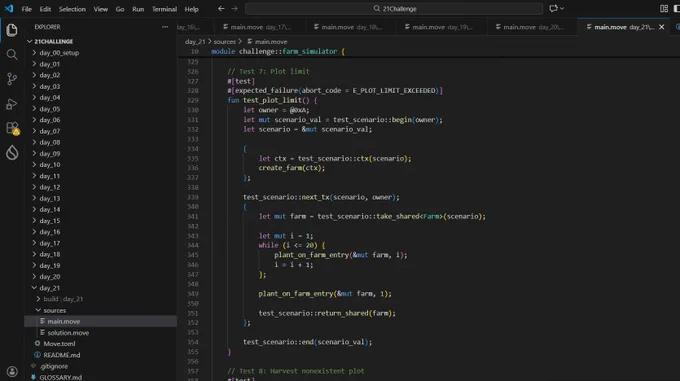Open README.md in the explorer
The image size is (680, 381).
(62, 355)
